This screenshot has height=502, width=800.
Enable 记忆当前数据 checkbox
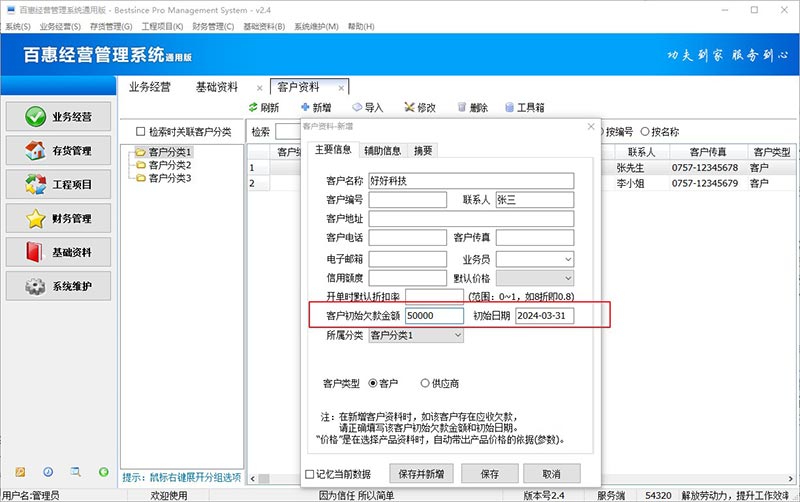pyautogui.click(x=309, y=474)
